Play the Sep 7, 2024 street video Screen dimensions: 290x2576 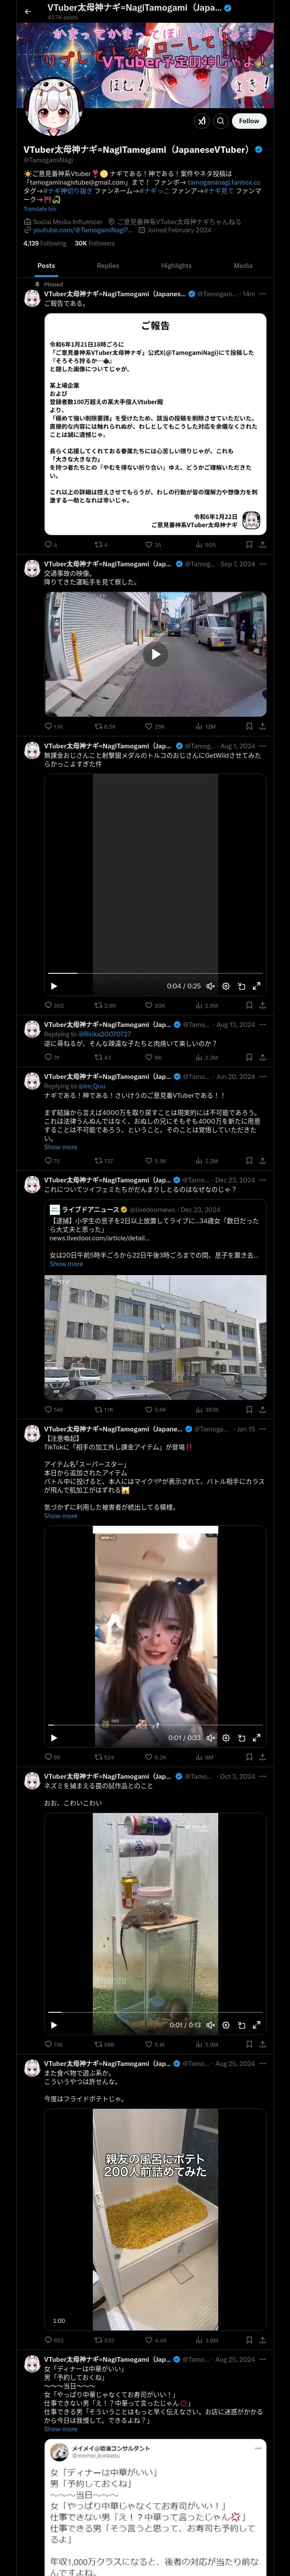click(155, 655)
